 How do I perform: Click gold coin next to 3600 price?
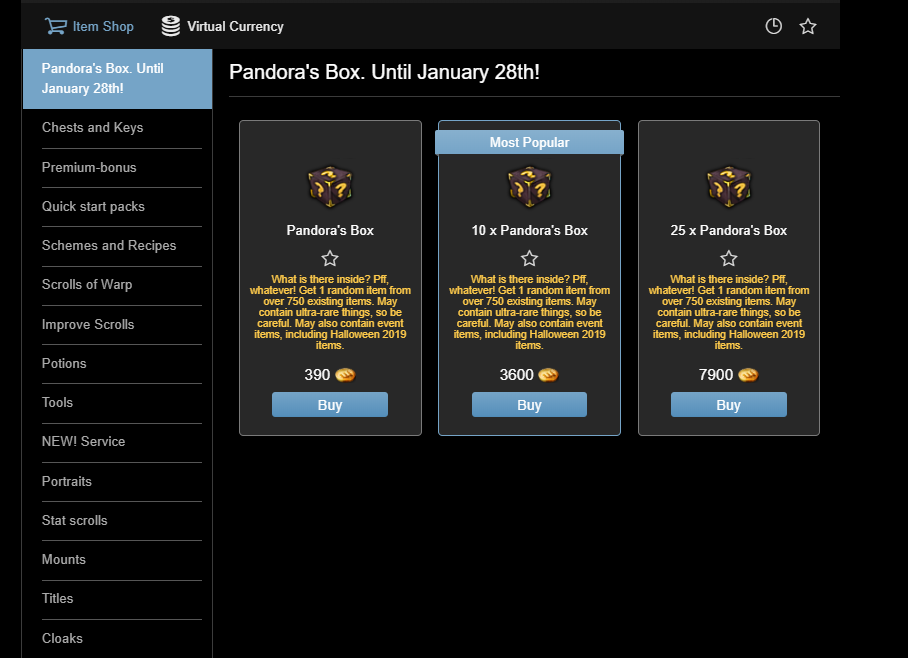548,375
